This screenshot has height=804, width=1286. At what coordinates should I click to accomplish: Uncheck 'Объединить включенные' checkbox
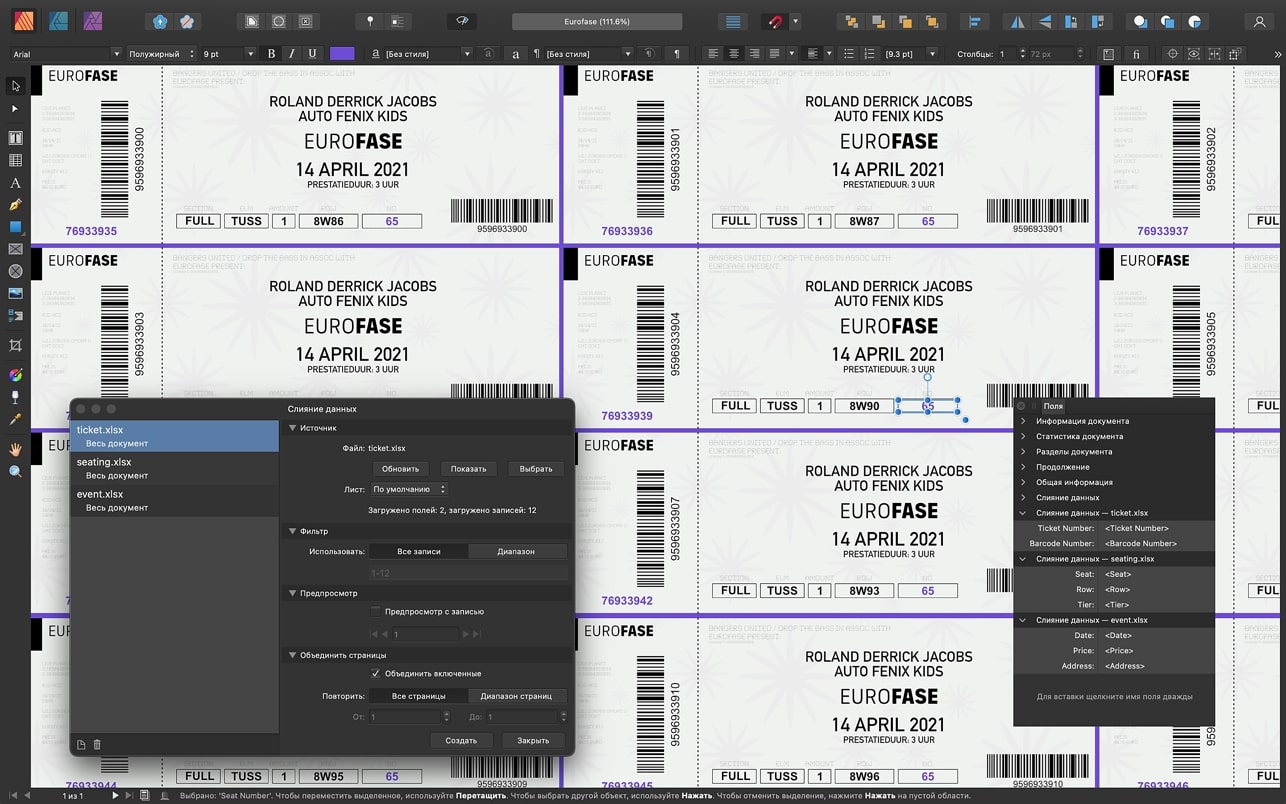pos(376,673)
